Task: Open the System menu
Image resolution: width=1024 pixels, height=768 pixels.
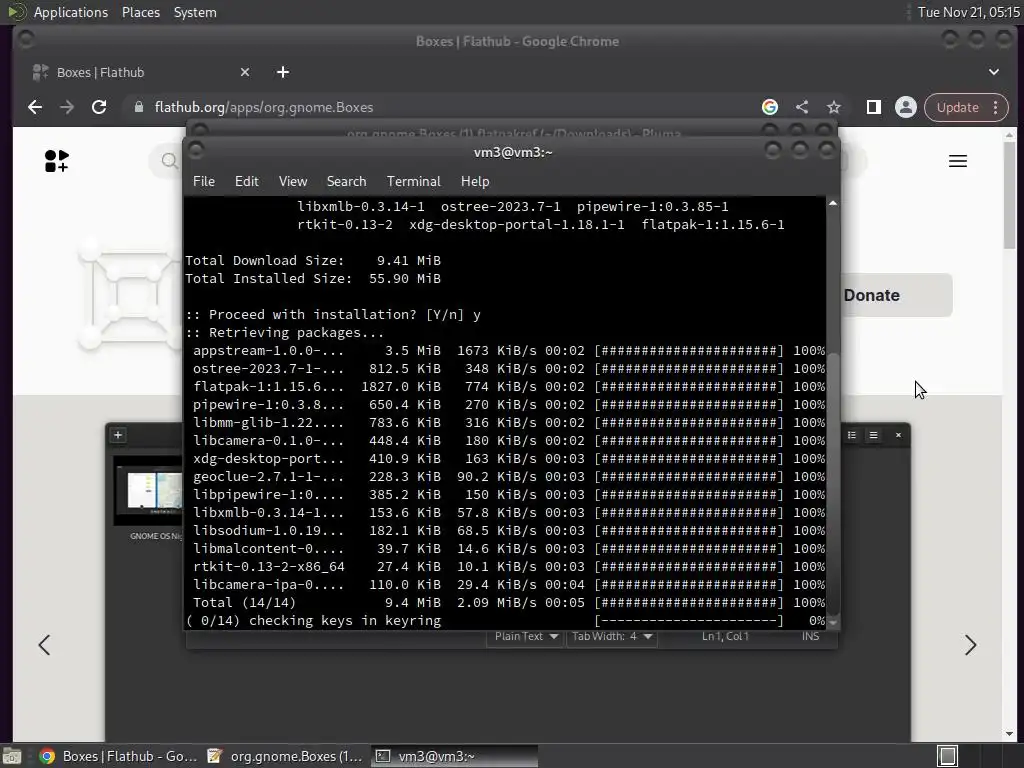Action: click(x=195, y=12)
